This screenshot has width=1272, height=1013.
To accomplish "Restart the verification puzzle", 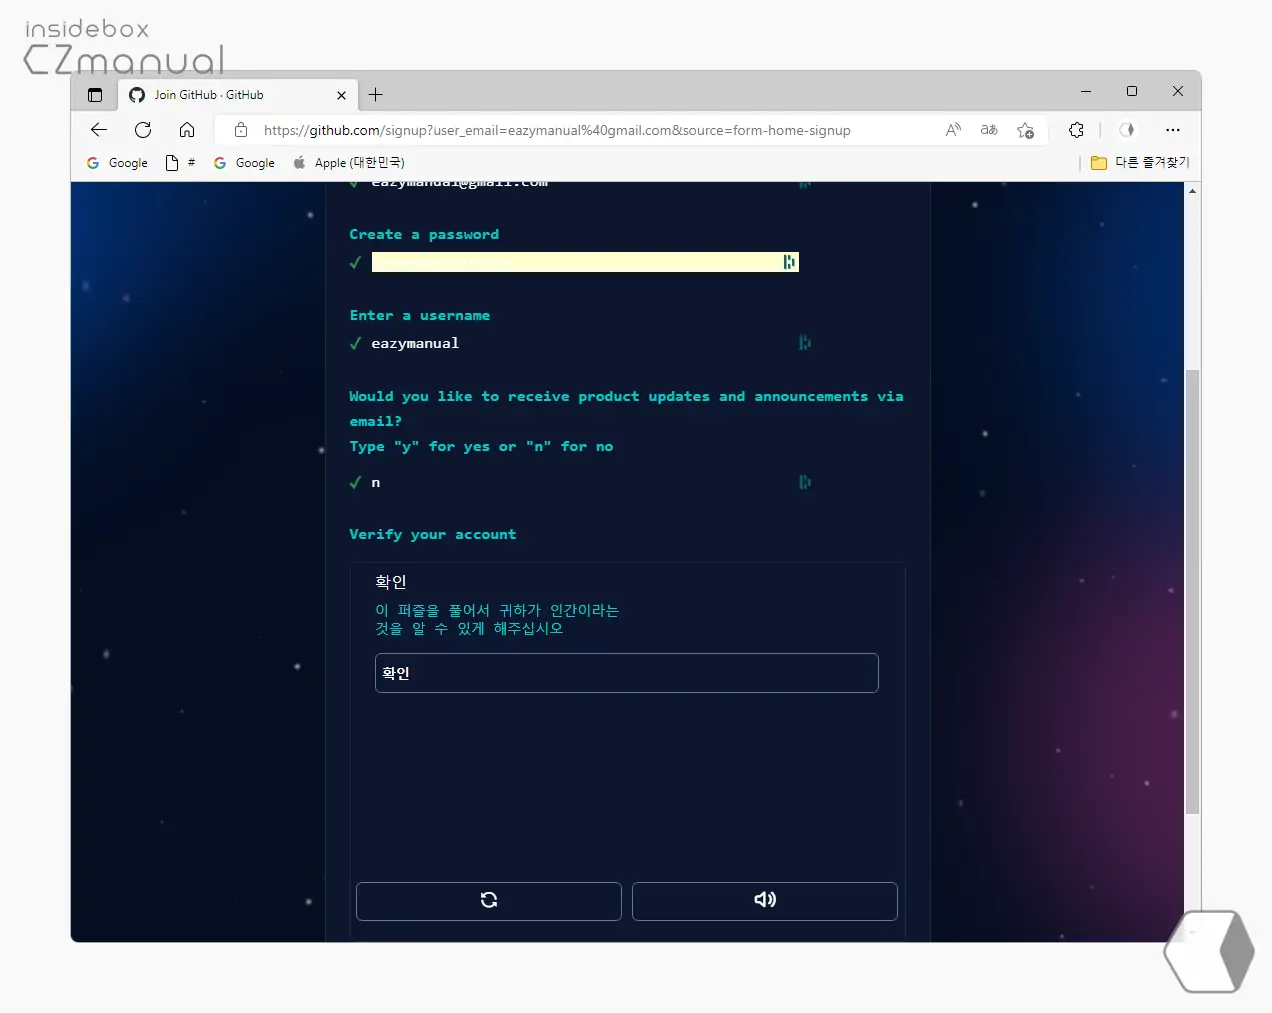I will [489, 900].
